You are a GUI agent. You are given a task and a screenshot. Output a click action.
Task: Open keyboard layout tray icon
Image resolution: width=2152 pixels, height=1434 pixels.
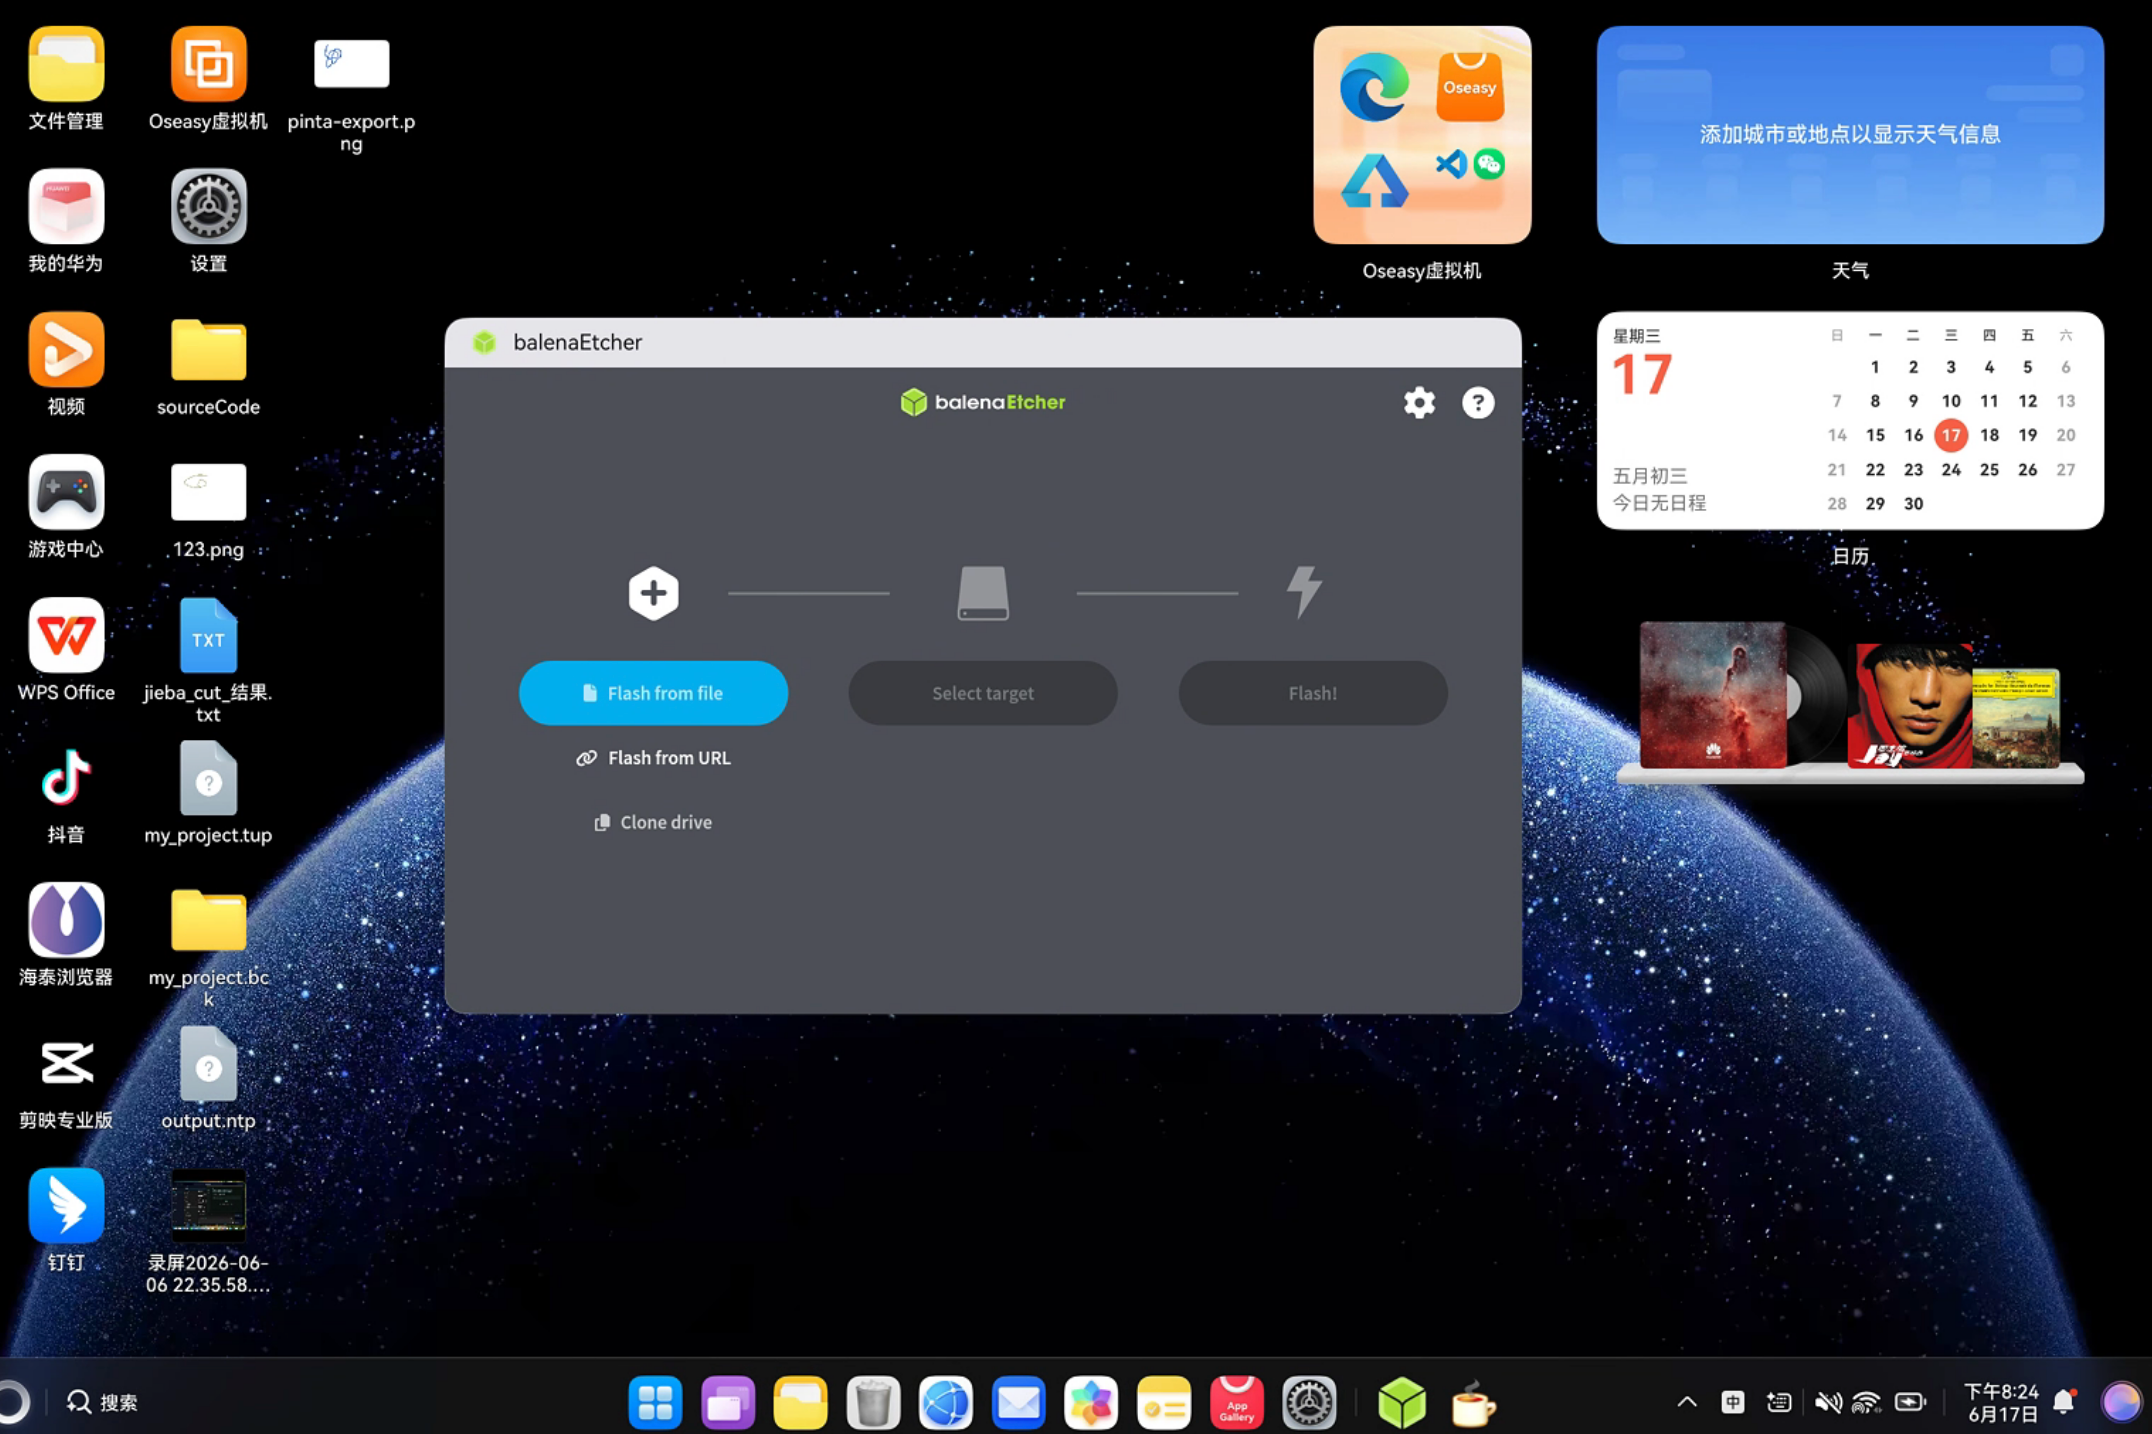(x=1779, y=1402)
